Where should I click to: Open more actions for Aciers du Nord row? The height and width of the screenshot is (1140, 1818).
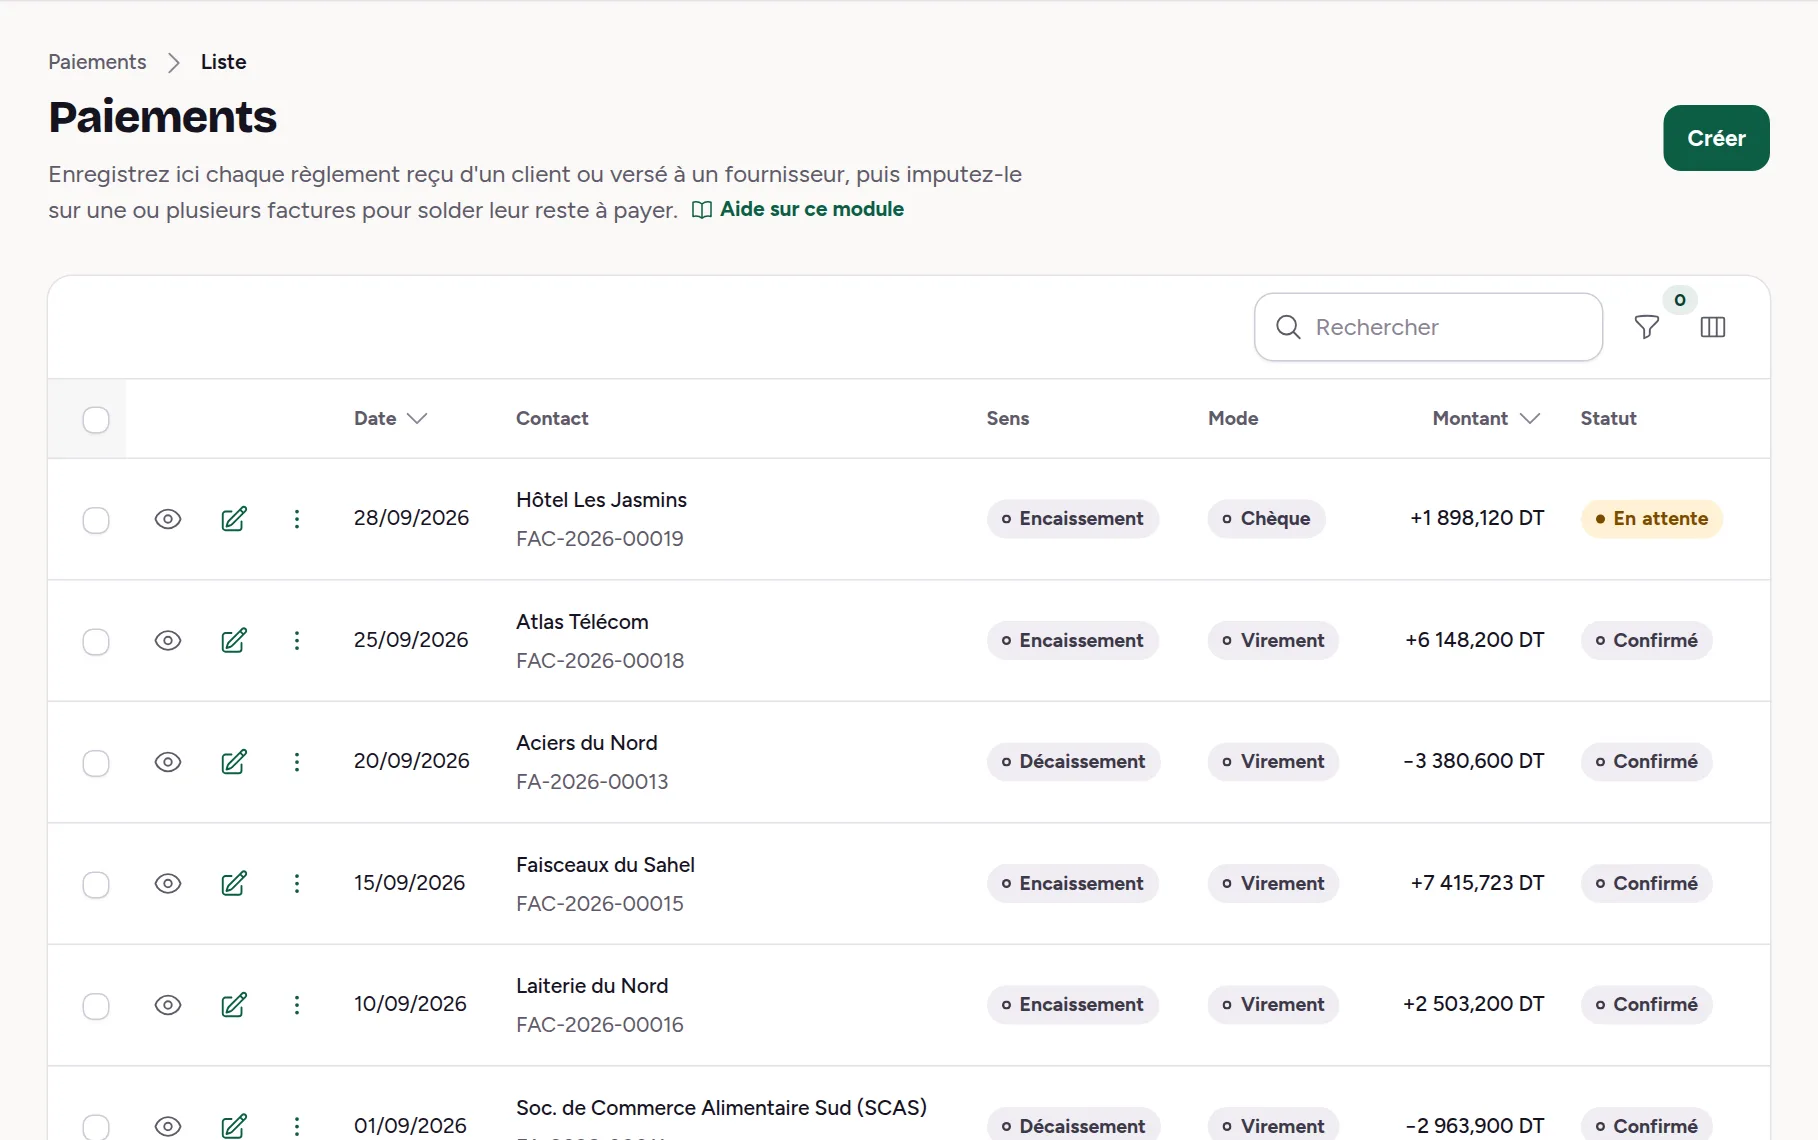297,762
